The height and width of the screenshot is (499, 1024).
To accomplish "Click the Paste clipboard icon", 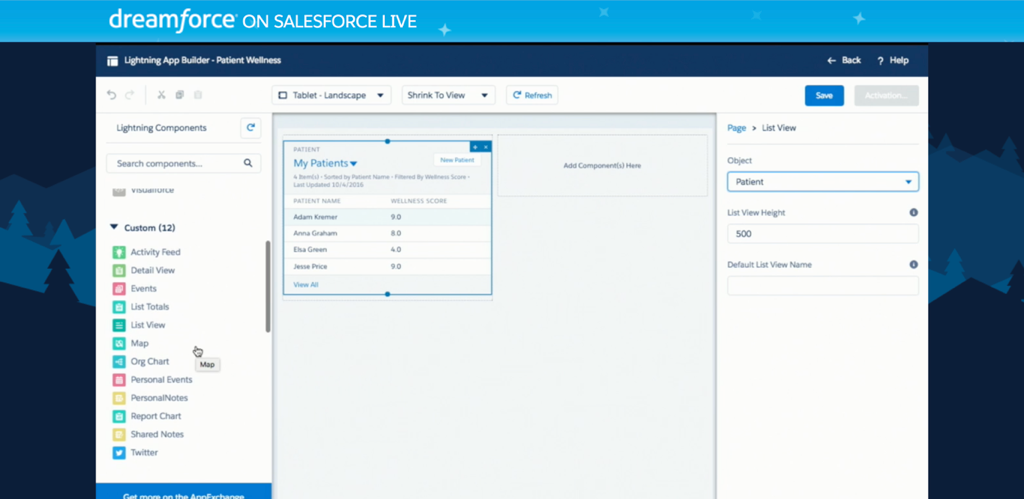I will pos(198,95).
